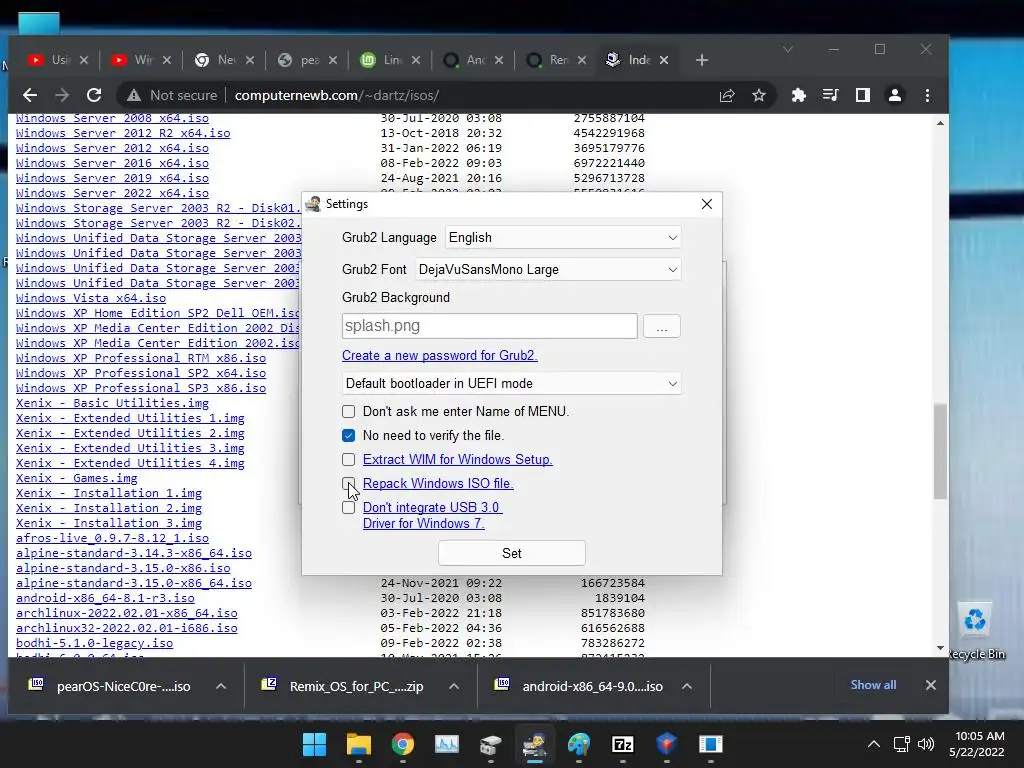The height and width of the screenshot is (768, 1024).
Task: Open the Recycle Bin desktop icon
Action: coord(976,631)
